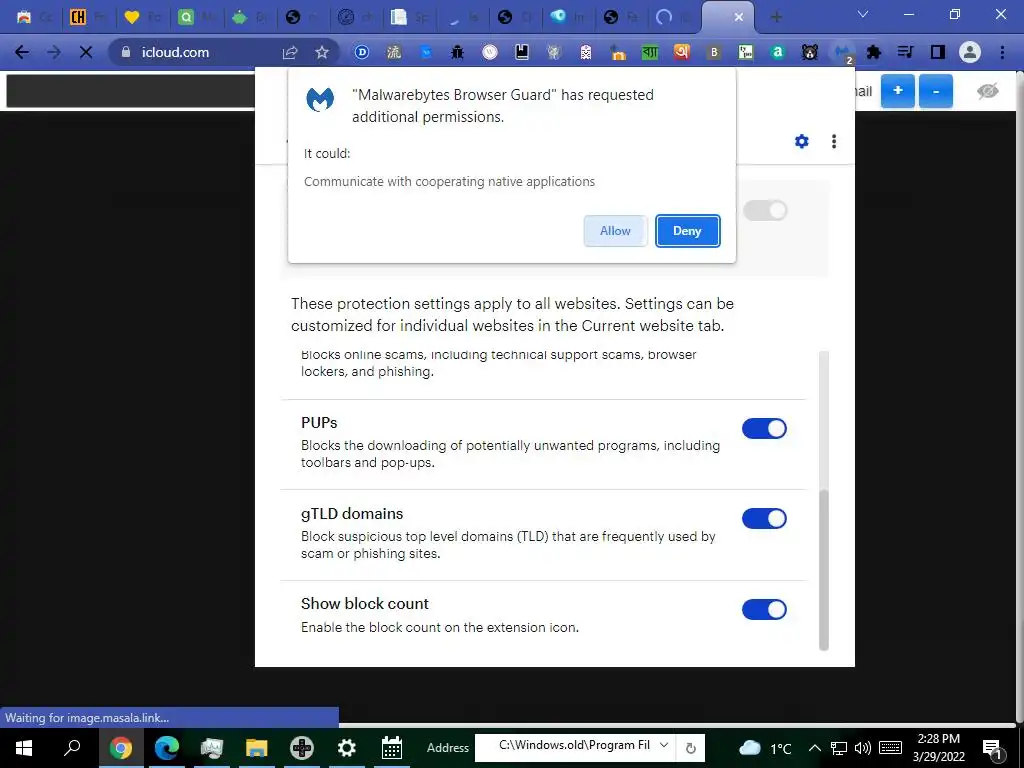This screenshot has width=1024, height=768.
Task: Refresh the taskbar address toolbar
Action: tap(691, 748)
